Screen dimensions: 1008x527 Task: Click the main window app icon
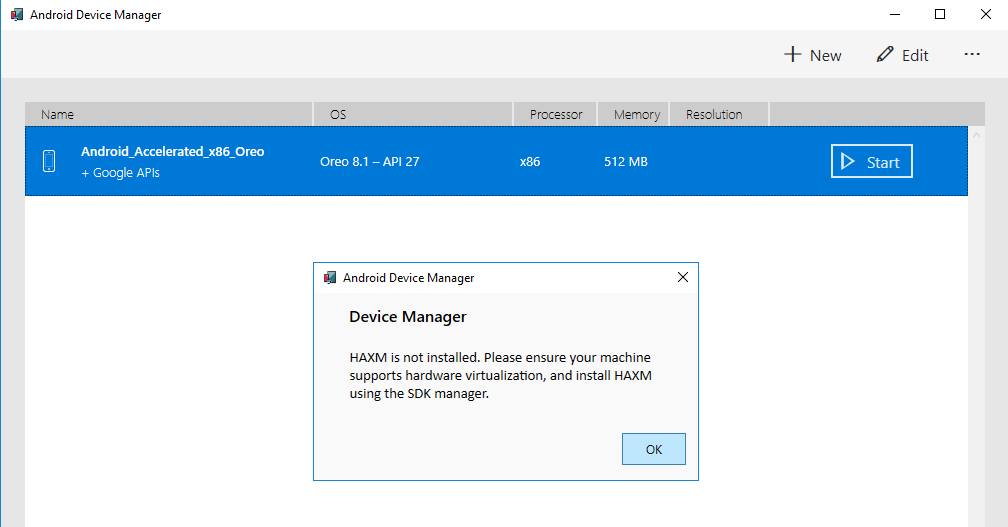17,14
